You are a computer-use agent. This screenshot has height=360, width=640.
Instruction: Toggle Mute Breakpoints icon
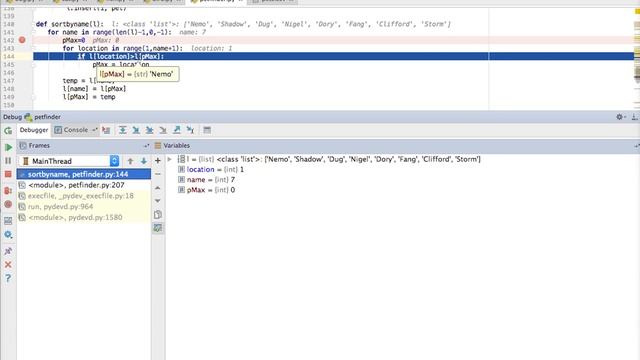tap(8, 204)
